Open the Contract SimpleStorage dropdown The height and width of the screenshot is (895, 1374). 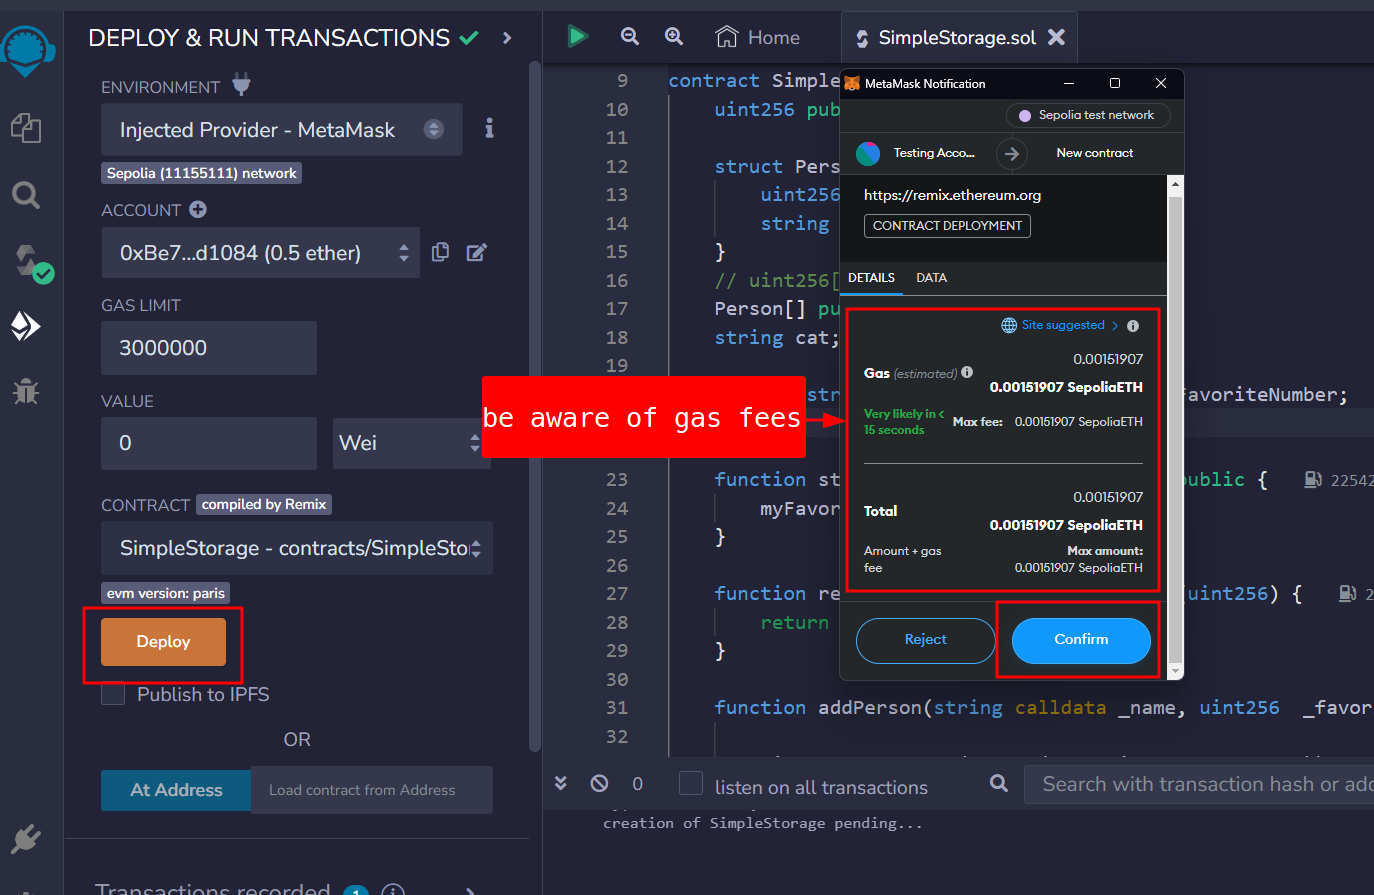coord(297,548)
